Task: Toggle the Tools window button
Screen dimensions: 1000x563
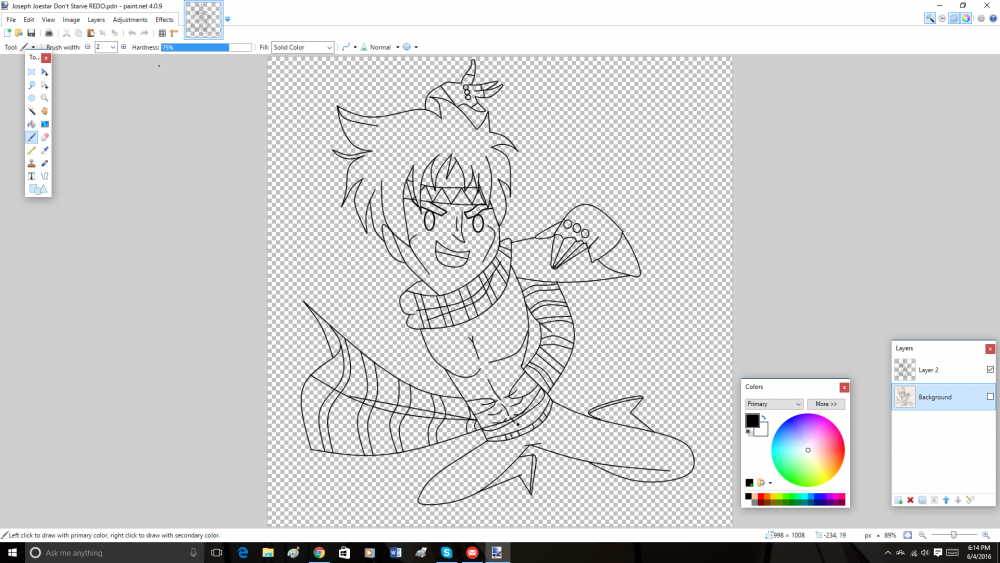Action: [930, 18]
